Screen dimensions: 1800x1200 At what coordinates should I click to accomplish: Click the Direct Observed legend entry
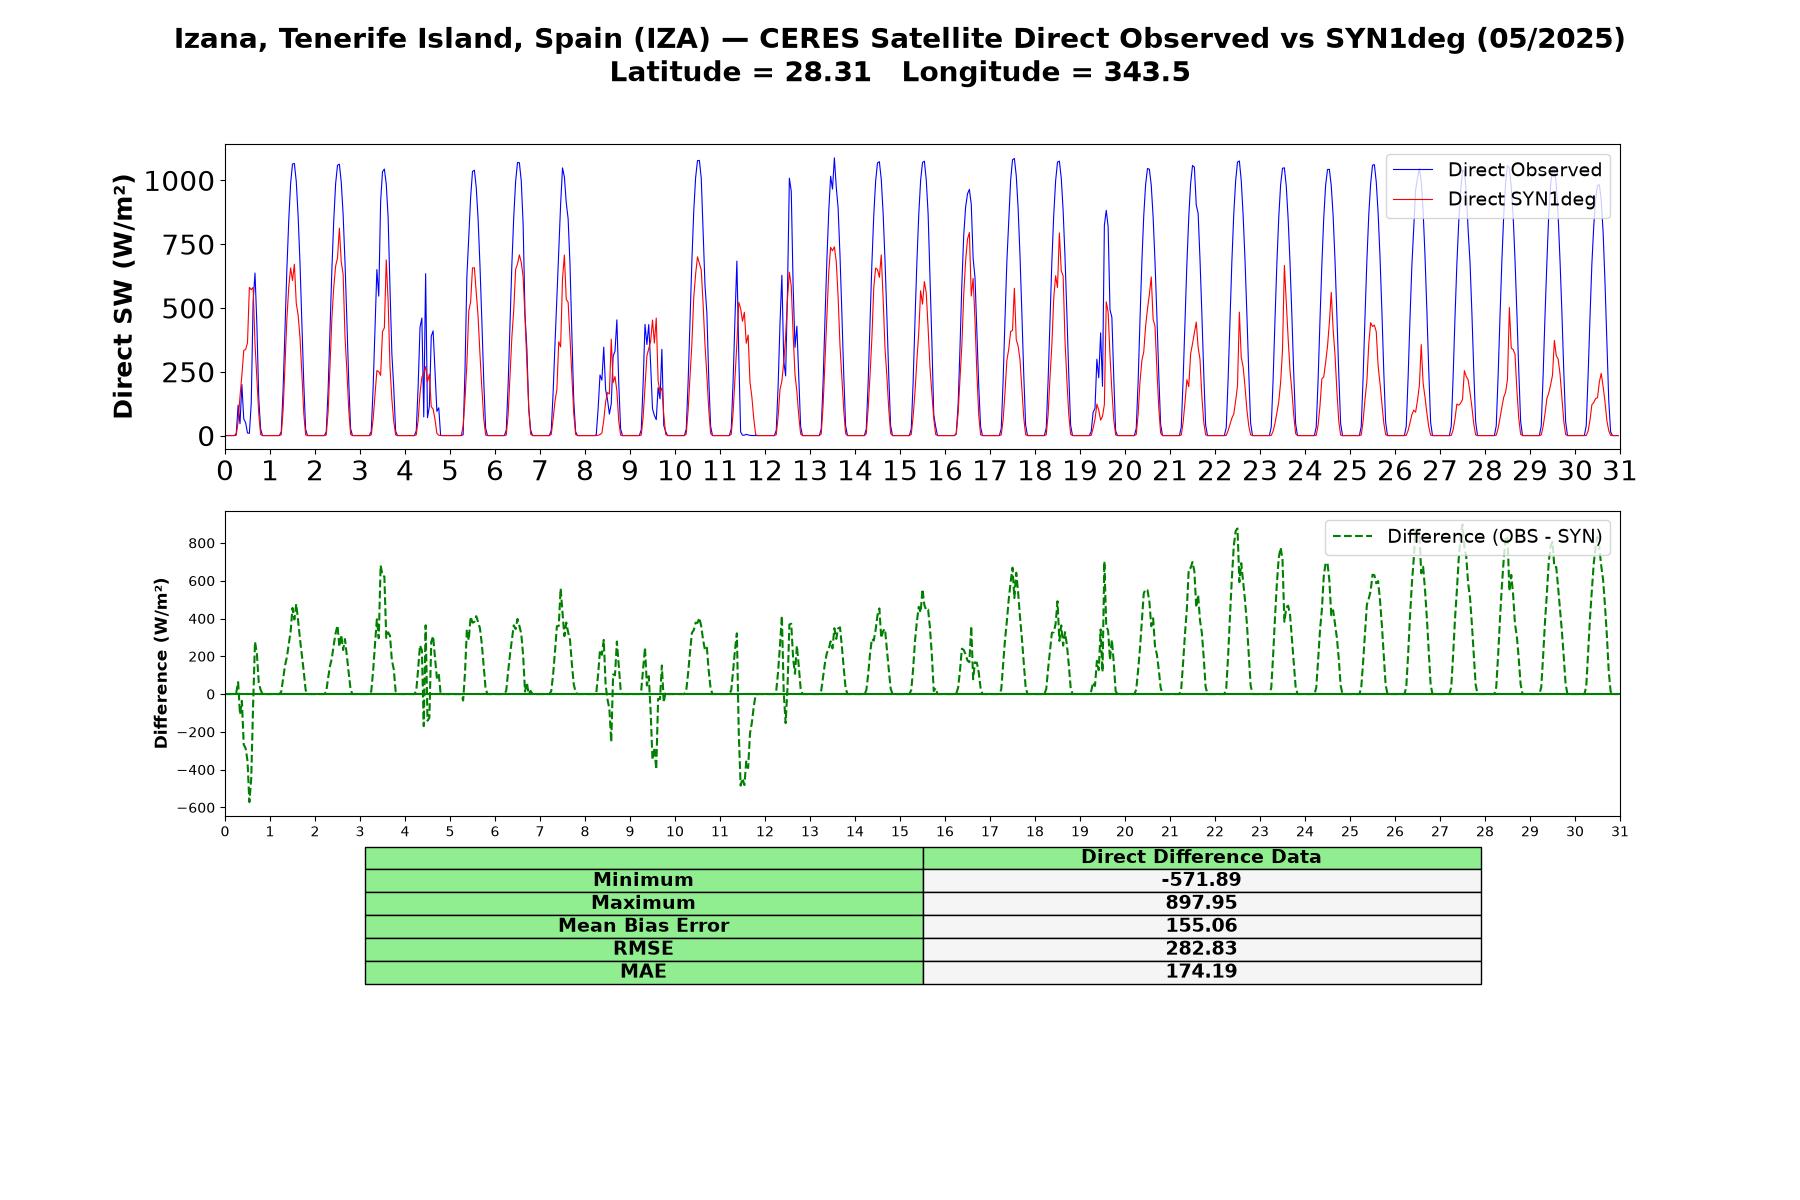click(x=1498, y=170)
